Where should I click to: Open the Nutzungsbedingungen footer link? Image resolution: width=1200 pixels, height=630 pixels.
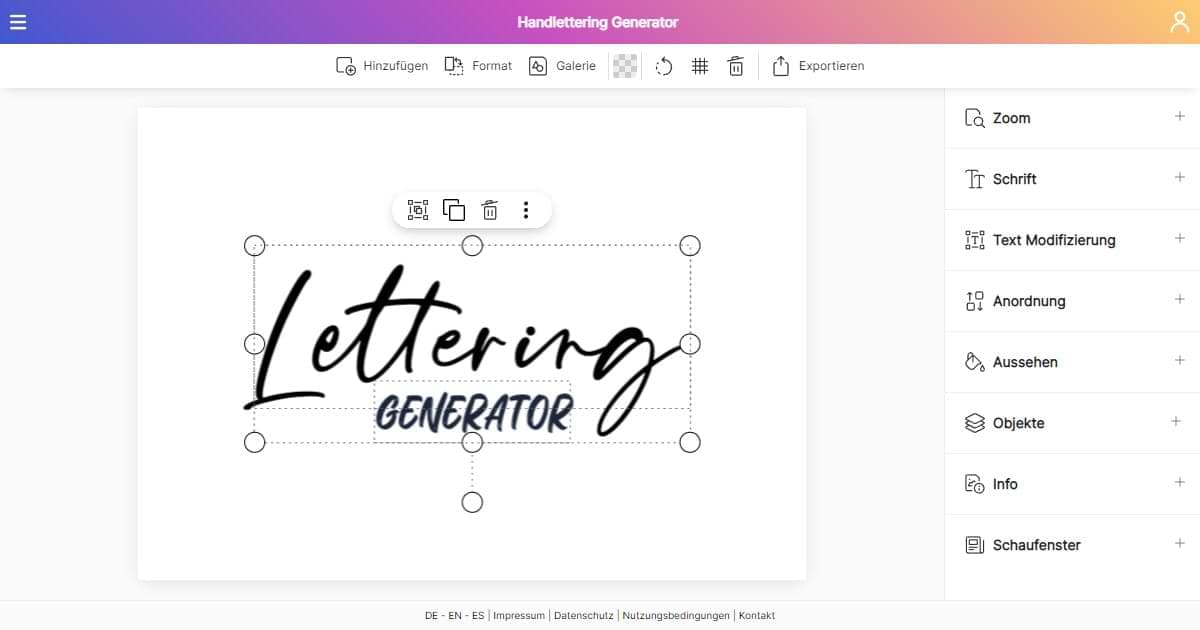coord(676,616)
